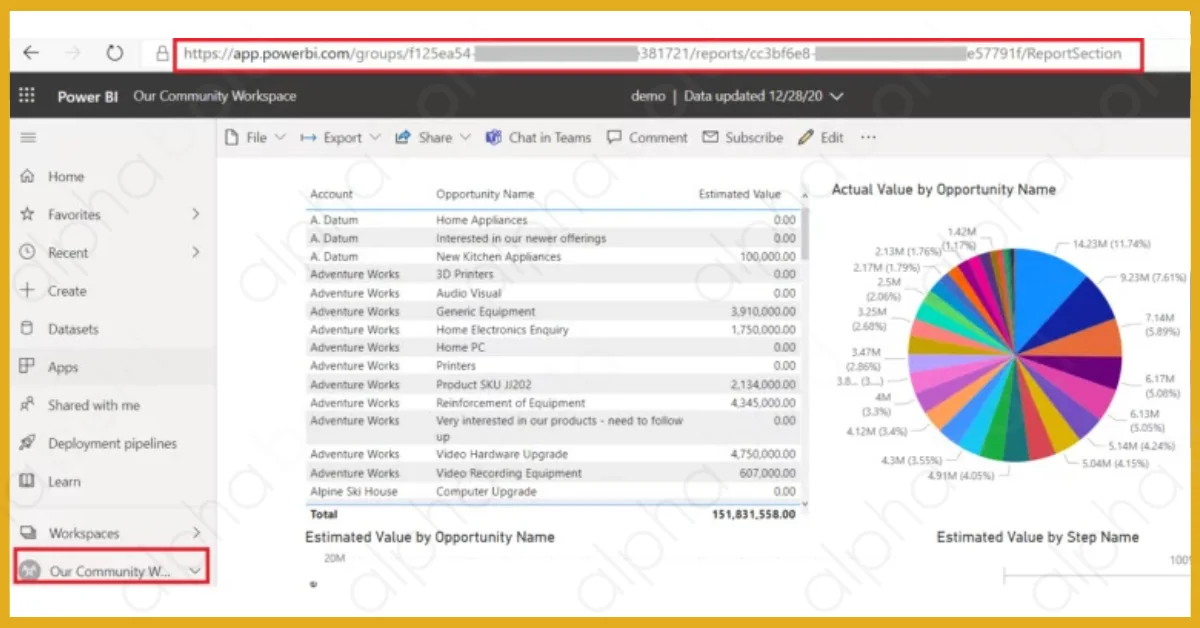
Task: Select the New Kitchen Appliances row
Action: (552, 257)
